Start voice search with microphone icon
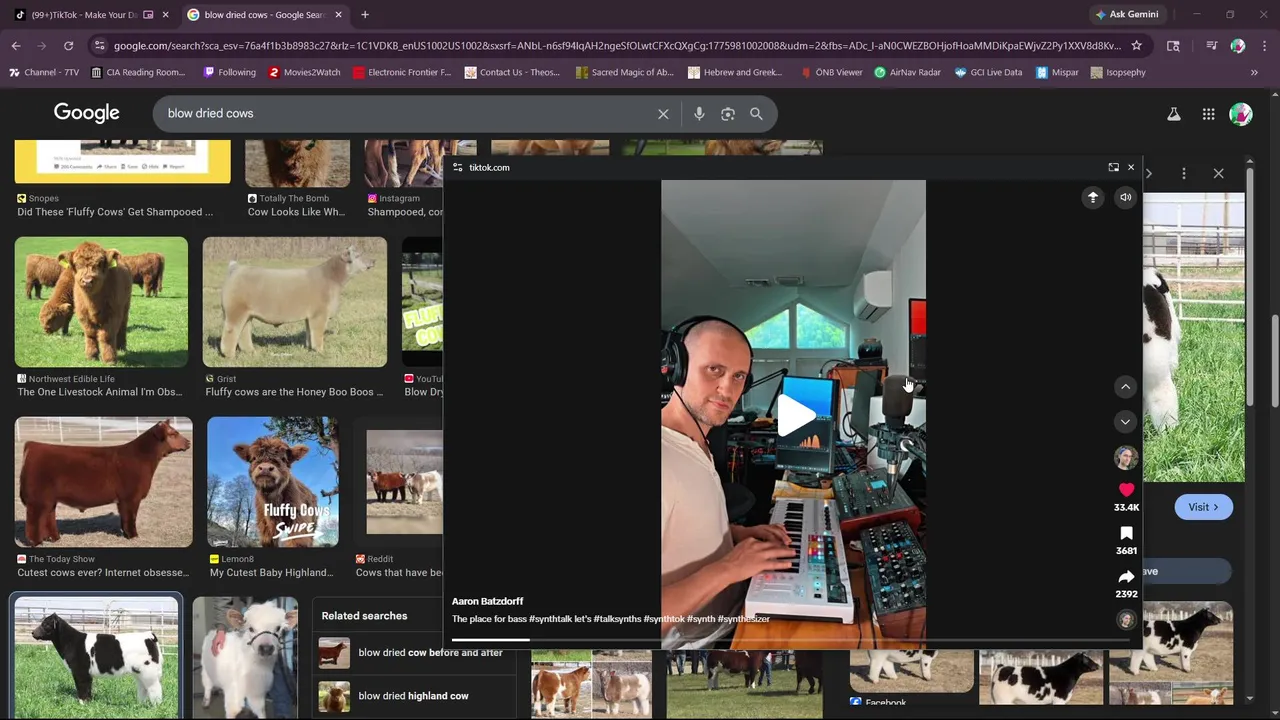 coord(699,114)
